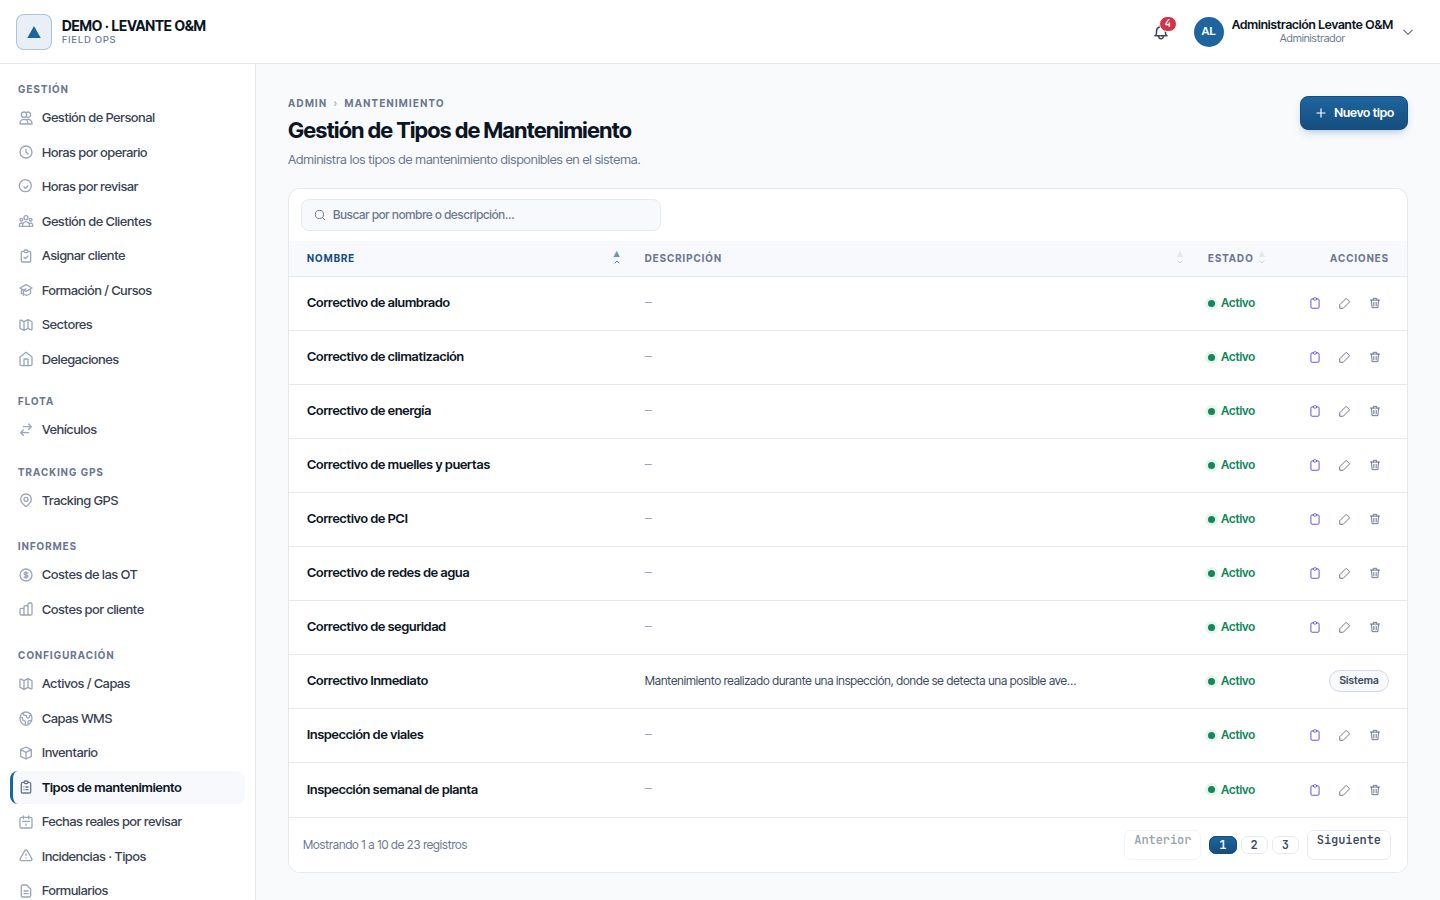This screenshot has width=1440, height=900.
Task: Open the Vehículos section
Action: tap(127, 430)
